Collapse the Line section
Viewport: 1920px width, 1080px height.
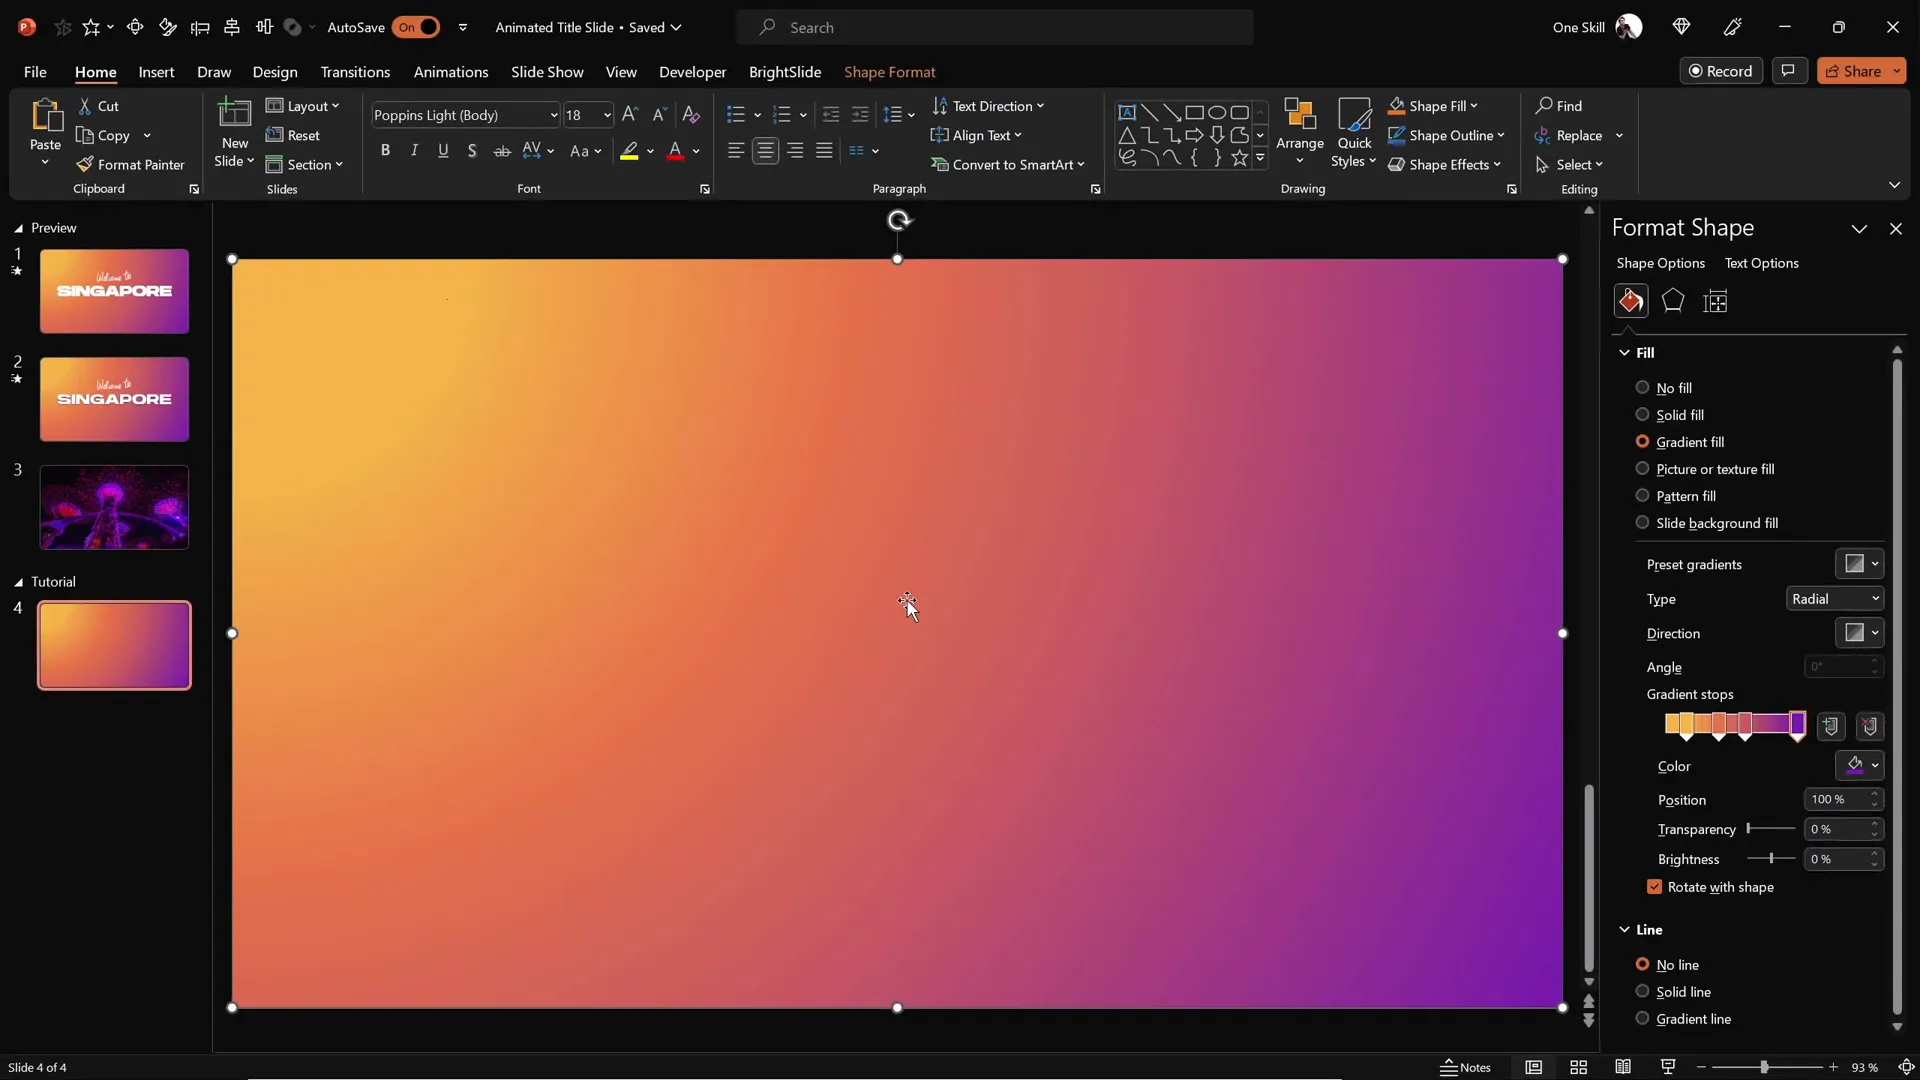pos(1624,929)
